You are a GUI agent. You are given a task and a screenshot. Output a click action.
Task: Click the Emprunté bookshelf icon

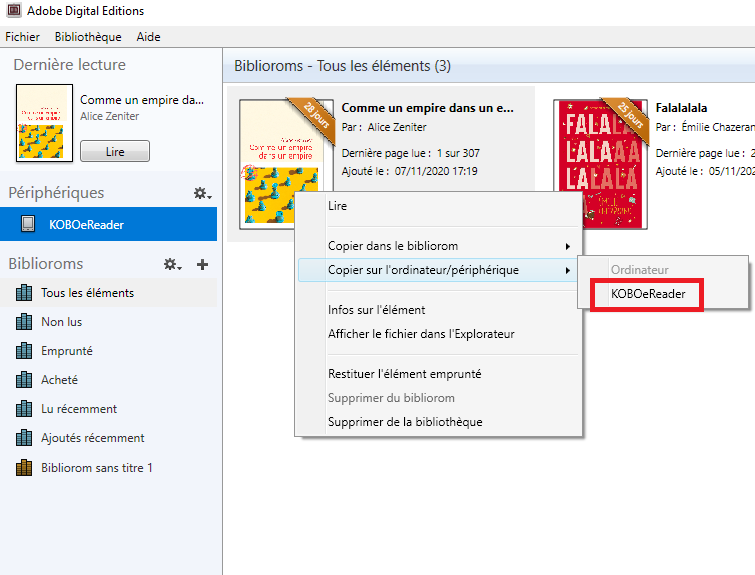(x=24, y=351)
